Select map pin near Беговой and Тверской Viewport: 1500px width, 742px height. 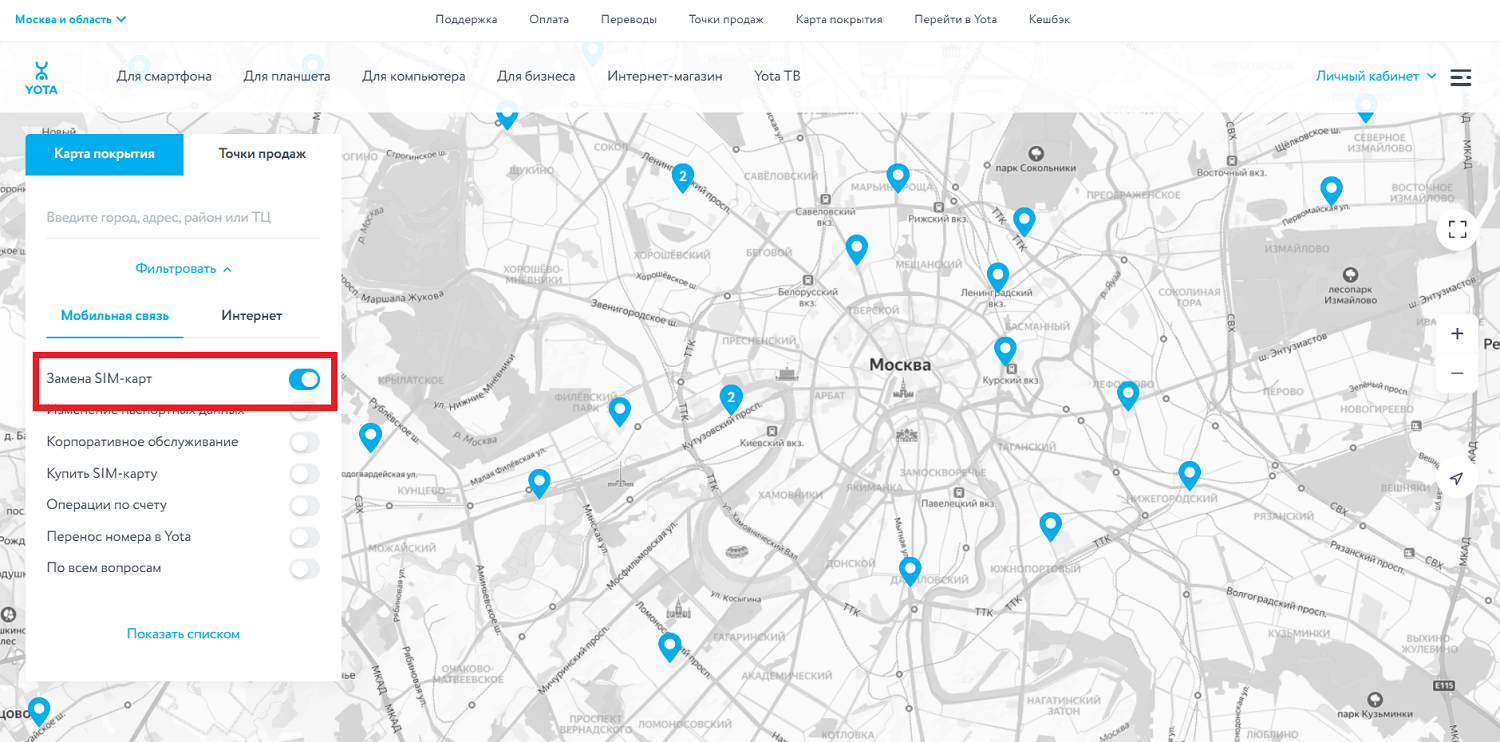click(856, 249)
